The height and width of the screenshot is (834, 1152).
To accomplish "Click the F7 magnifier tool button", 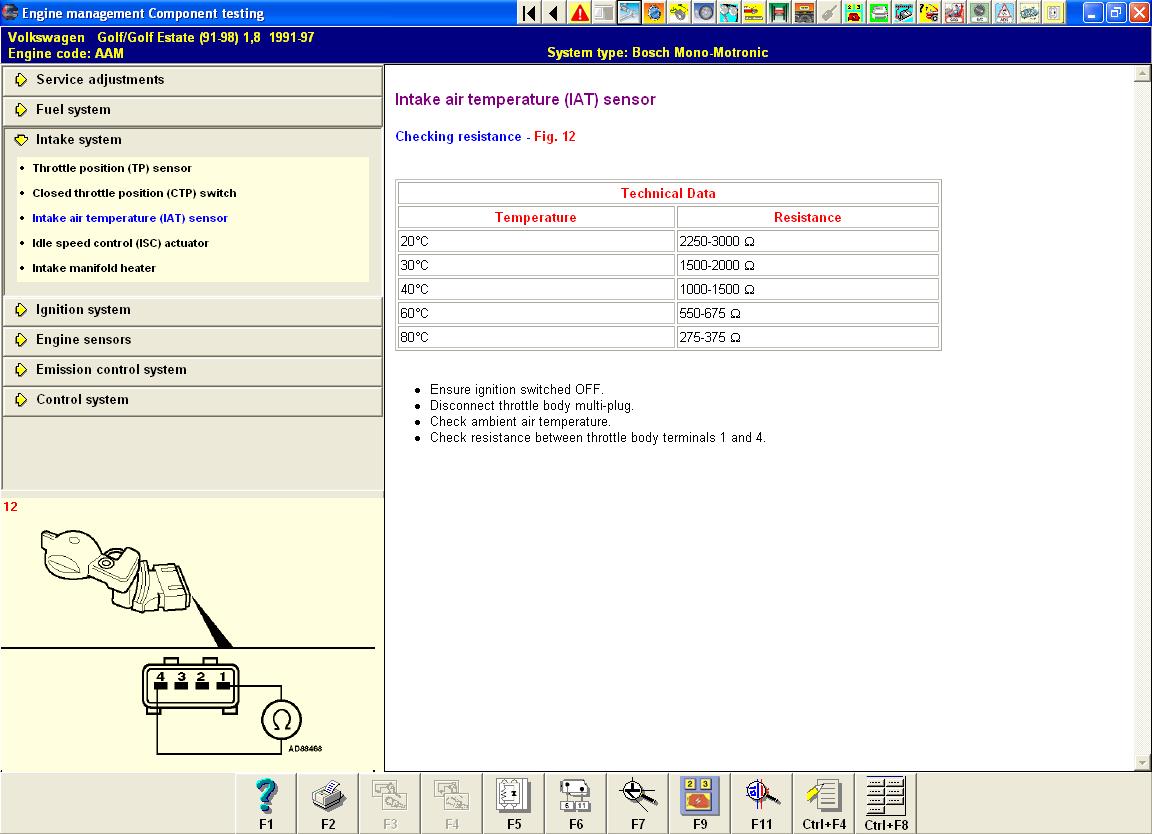I will 638,802.
